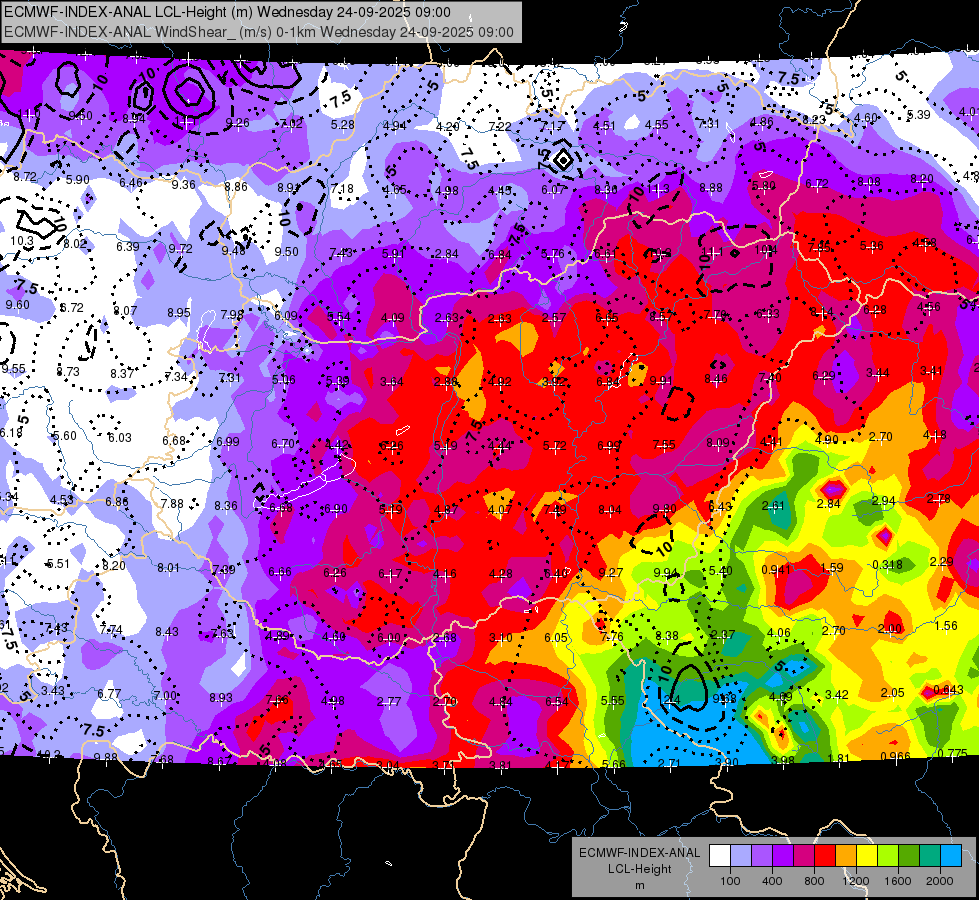Click the 0.941 data point value
The image size is (979, 900).
776,570
